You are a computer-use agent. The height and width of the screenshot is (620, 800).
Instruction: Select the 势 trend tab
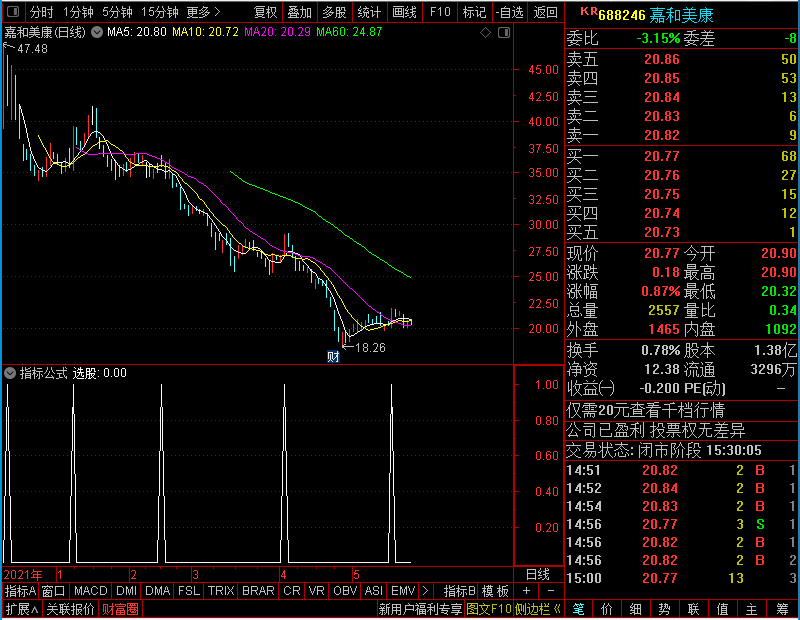point(664,609)
